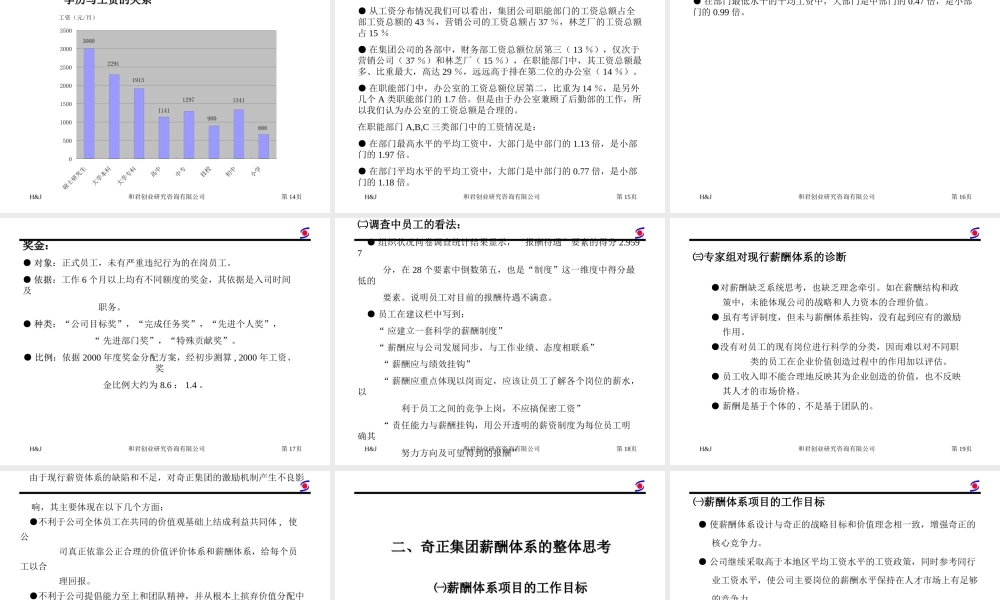Click the spiral logo on the 专家组诊断 slide
This screenshot has width=1000, height=600.
click(x=974, y=232)
